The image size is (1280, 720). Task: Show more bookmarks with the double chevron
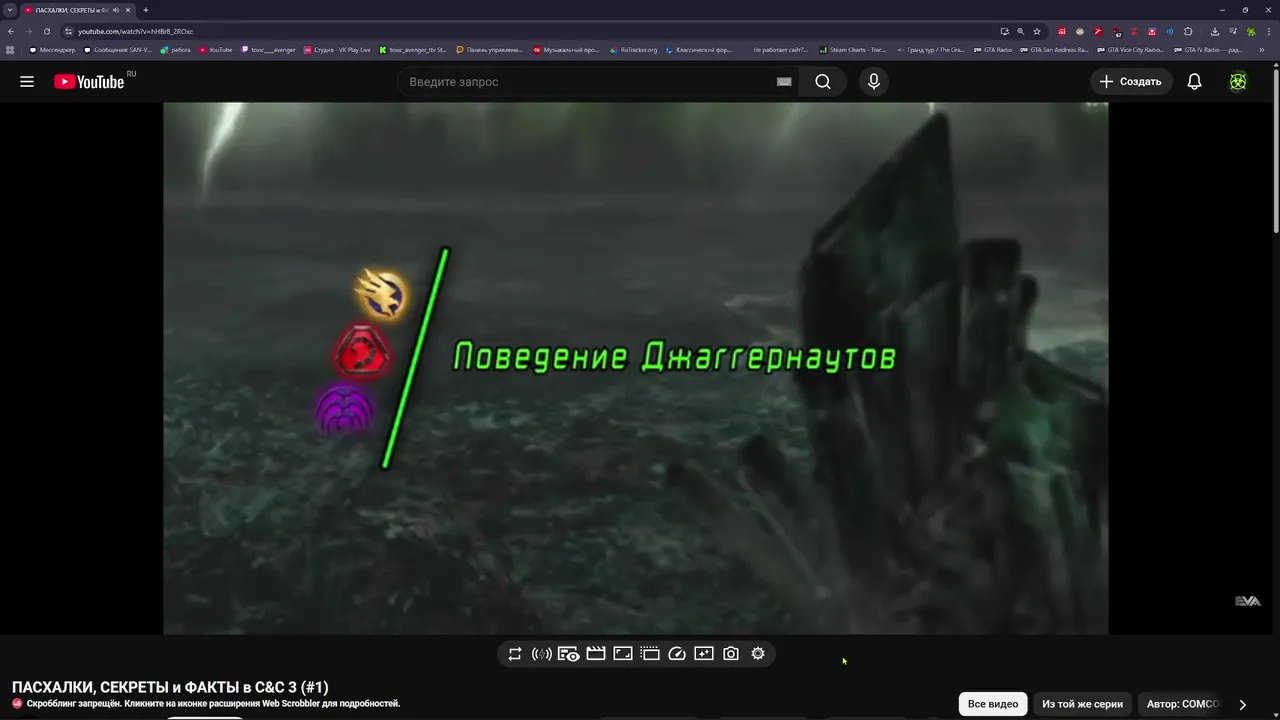tap(1263, 49)
